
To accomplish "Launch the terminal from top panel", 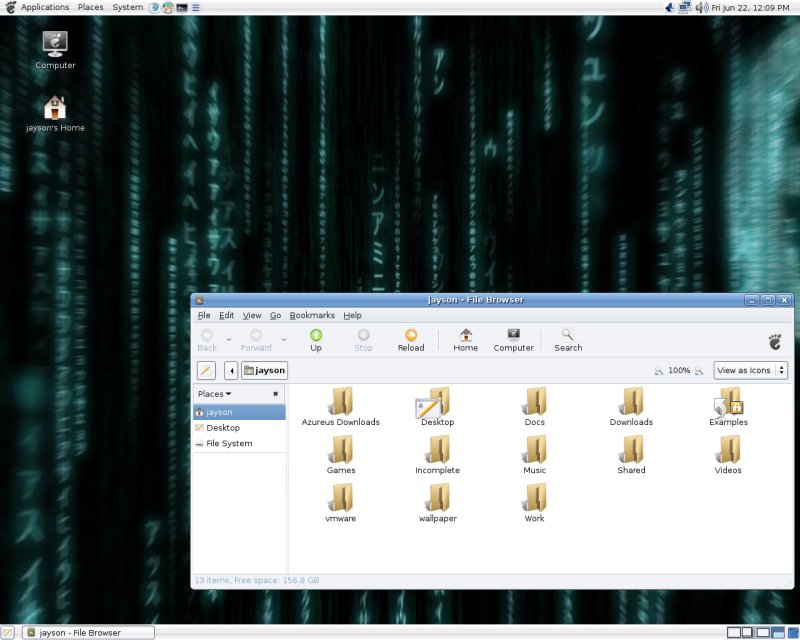I will 182,8.
